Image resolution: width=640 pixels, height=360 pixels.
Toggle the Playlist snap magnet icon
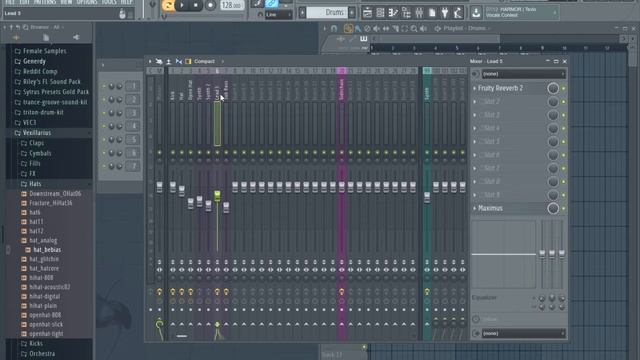[334, 28]
